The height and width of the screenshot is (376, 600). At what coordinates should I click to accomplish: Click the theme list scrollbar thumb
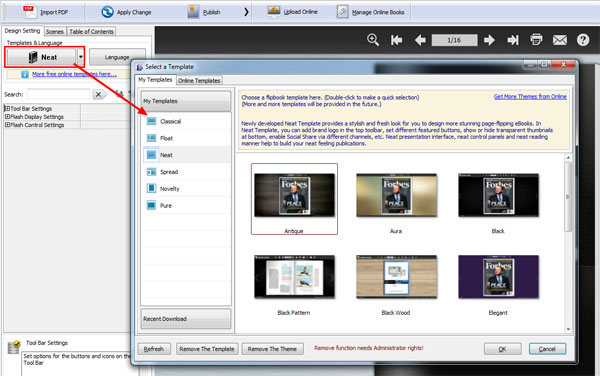point(568,197)
